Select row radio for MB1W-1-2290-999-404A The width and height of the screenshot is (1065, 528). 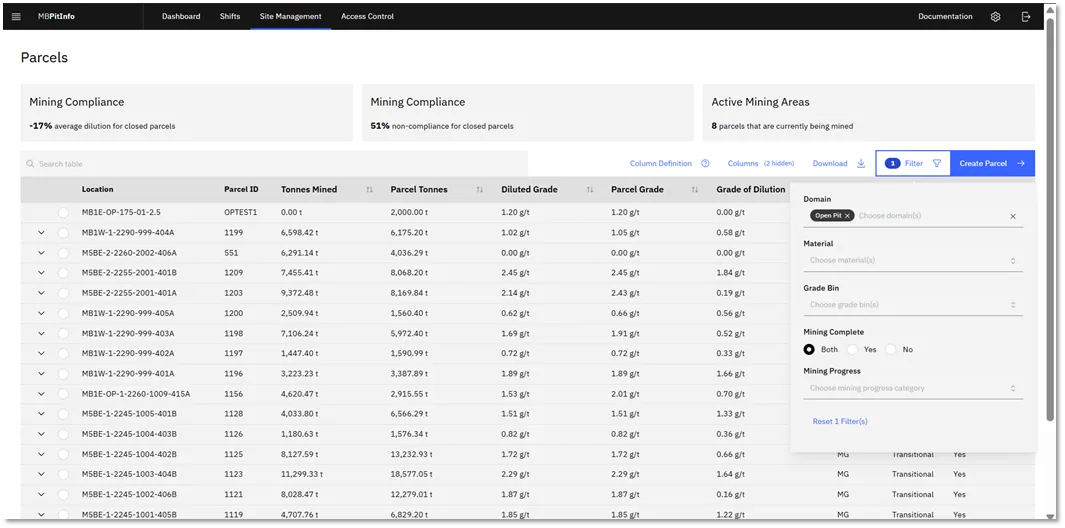click(x=63, y=232)
